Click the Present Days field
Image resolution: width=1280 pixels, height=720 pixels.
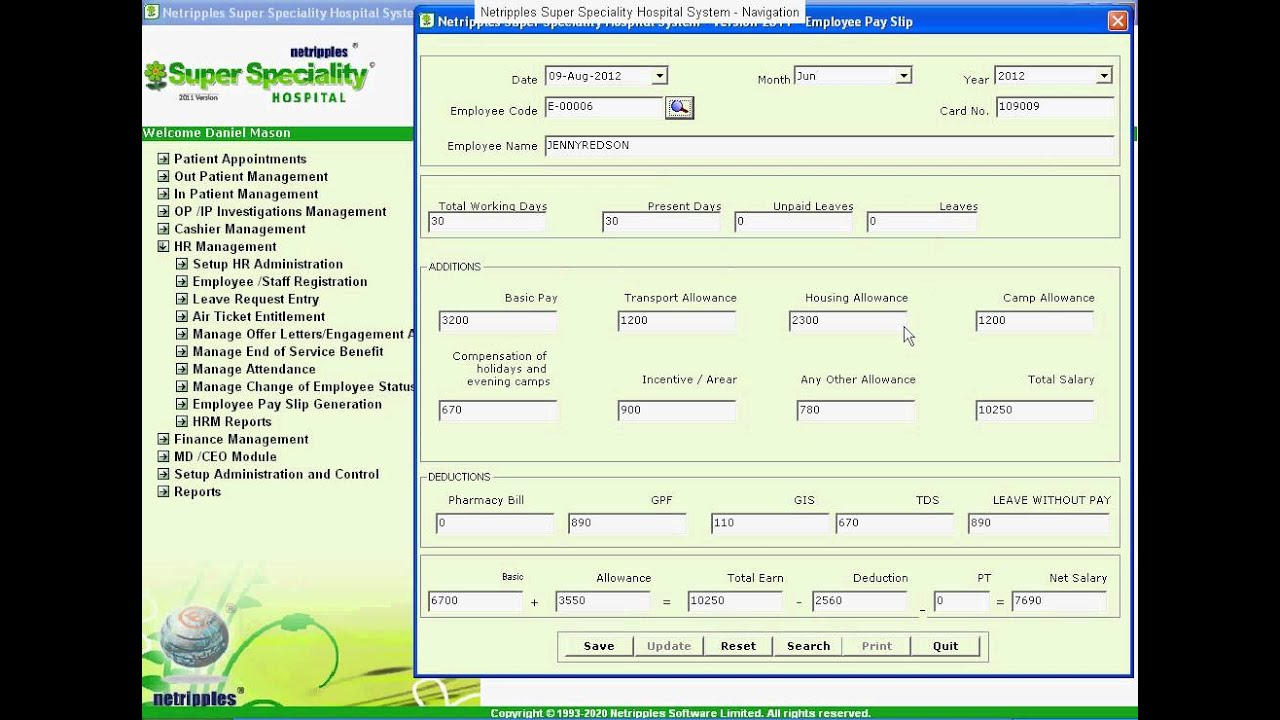pyautogui.click(x=661, y=222)
